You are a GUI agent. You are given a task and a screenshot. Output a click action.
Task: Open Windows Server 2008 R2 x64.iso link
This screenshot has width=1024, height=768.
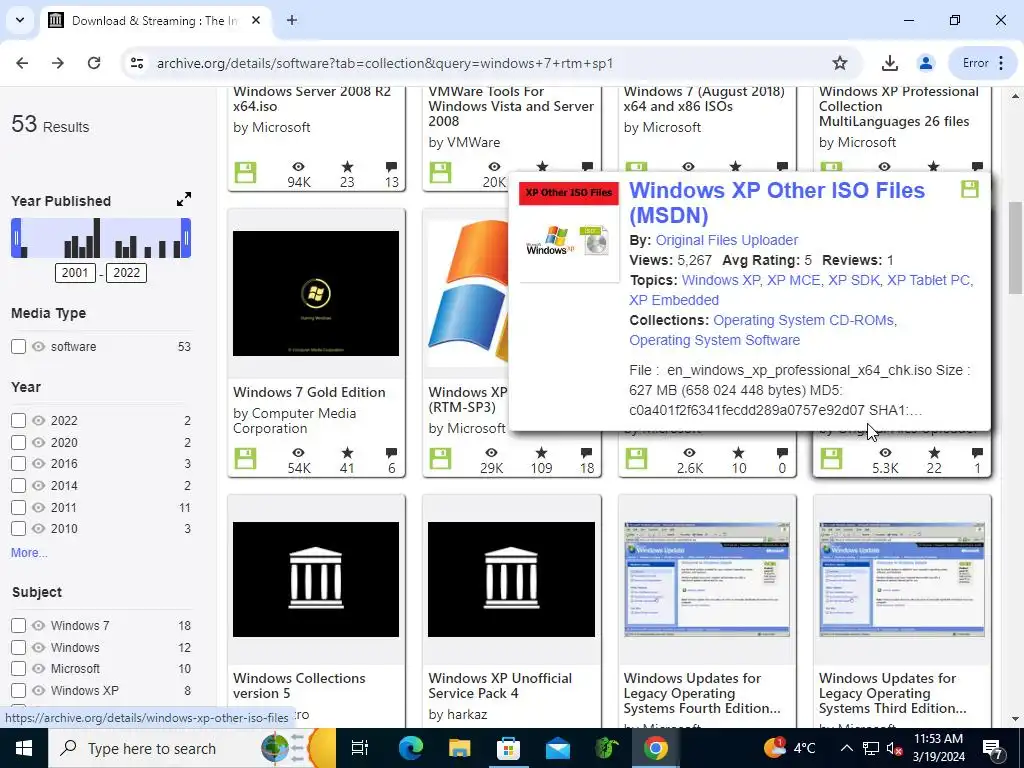click(x=312, y=99)
